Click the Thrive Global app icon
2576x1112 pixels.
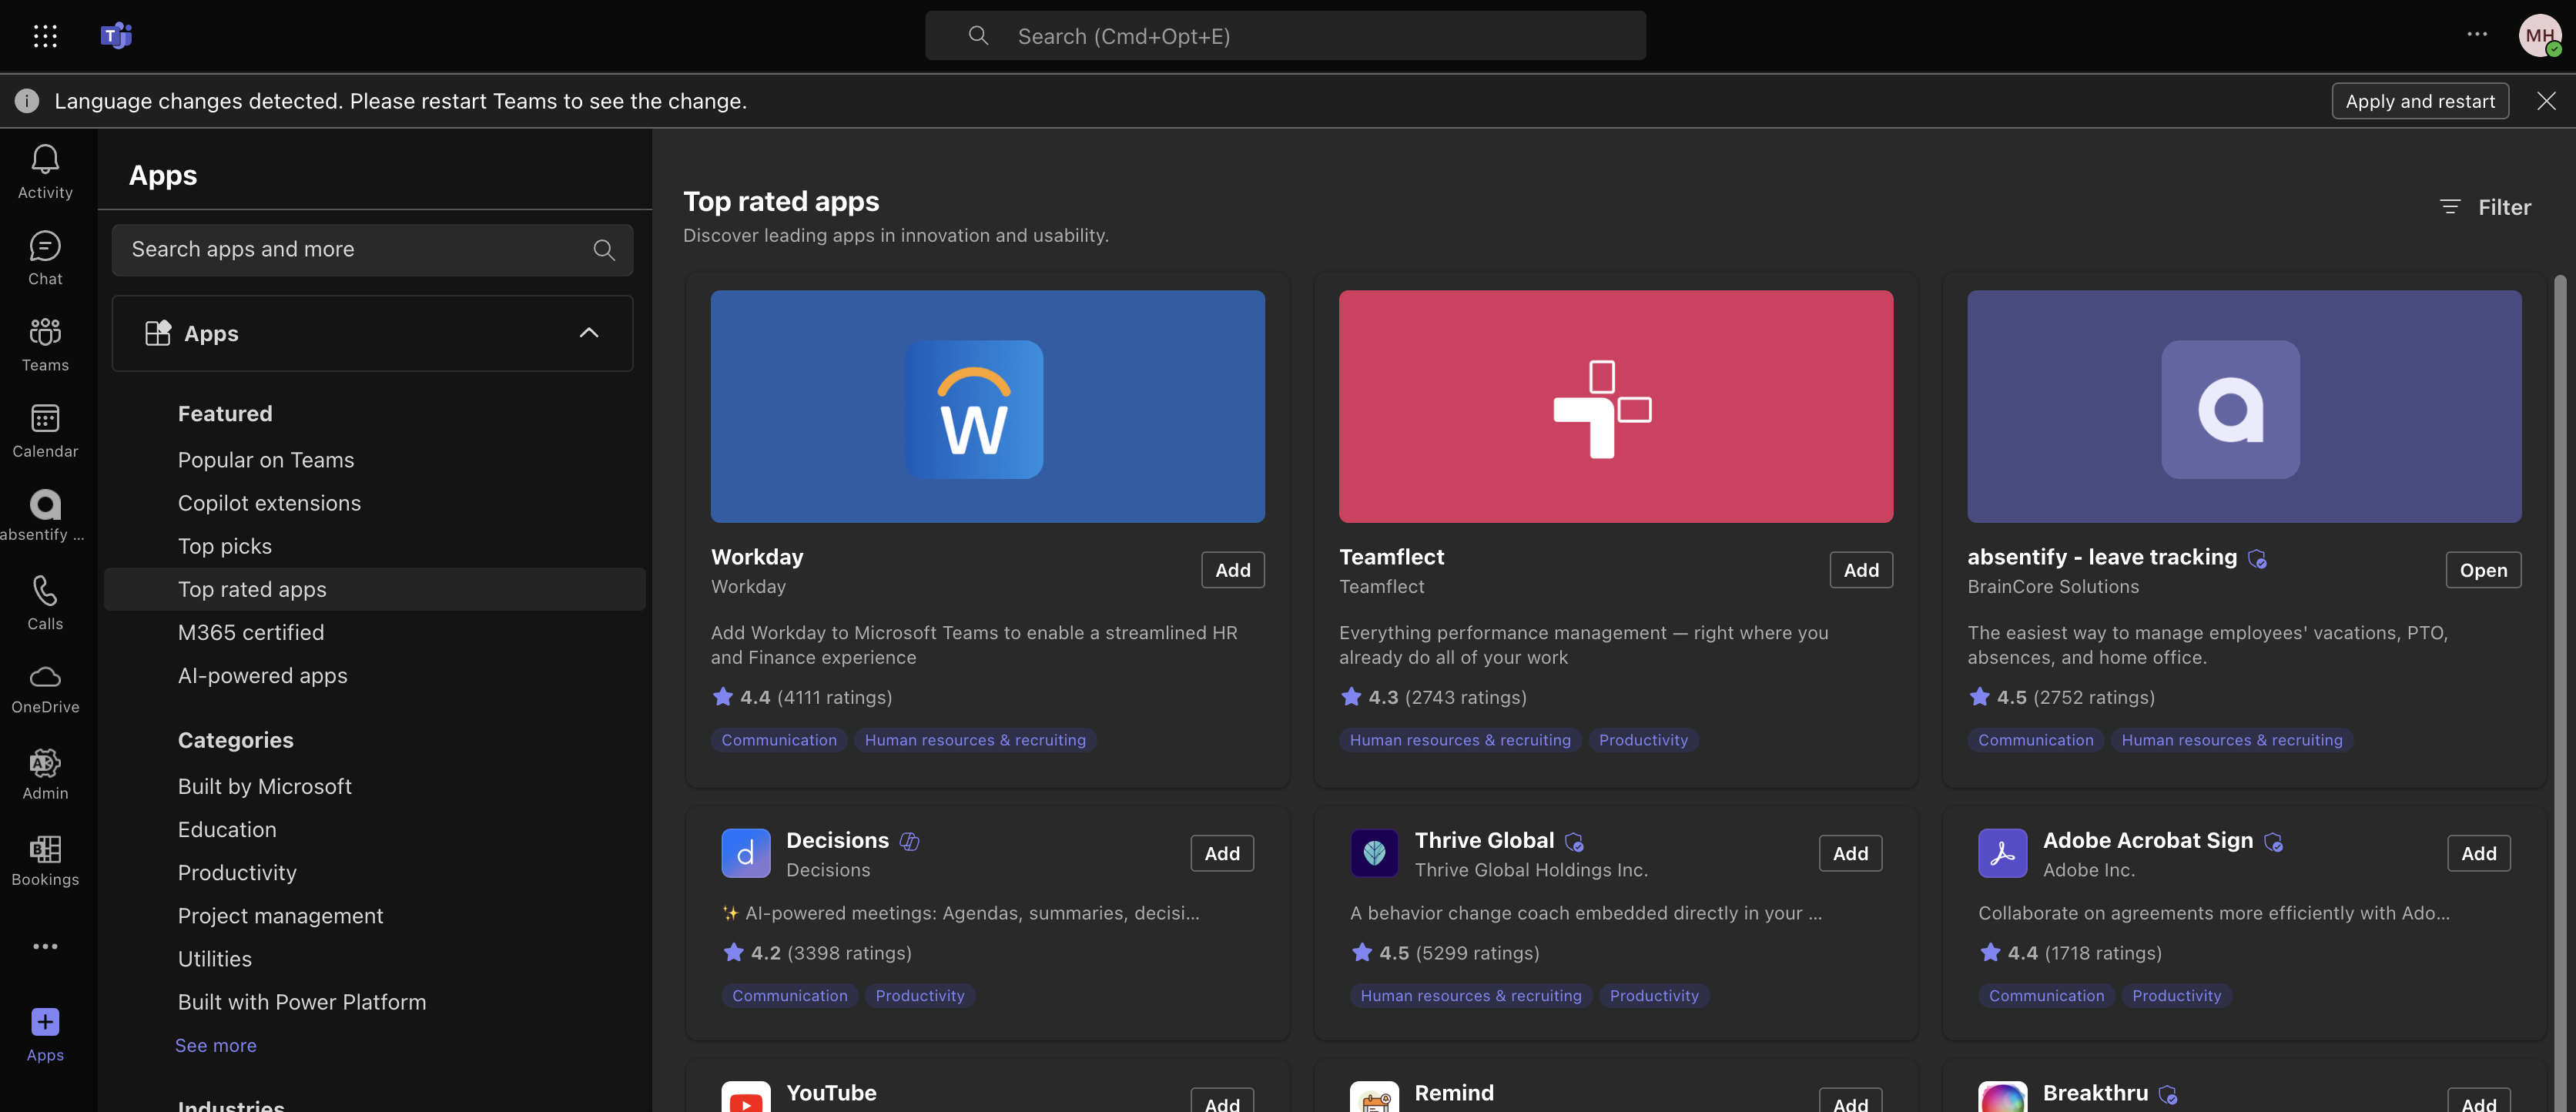1374,853
